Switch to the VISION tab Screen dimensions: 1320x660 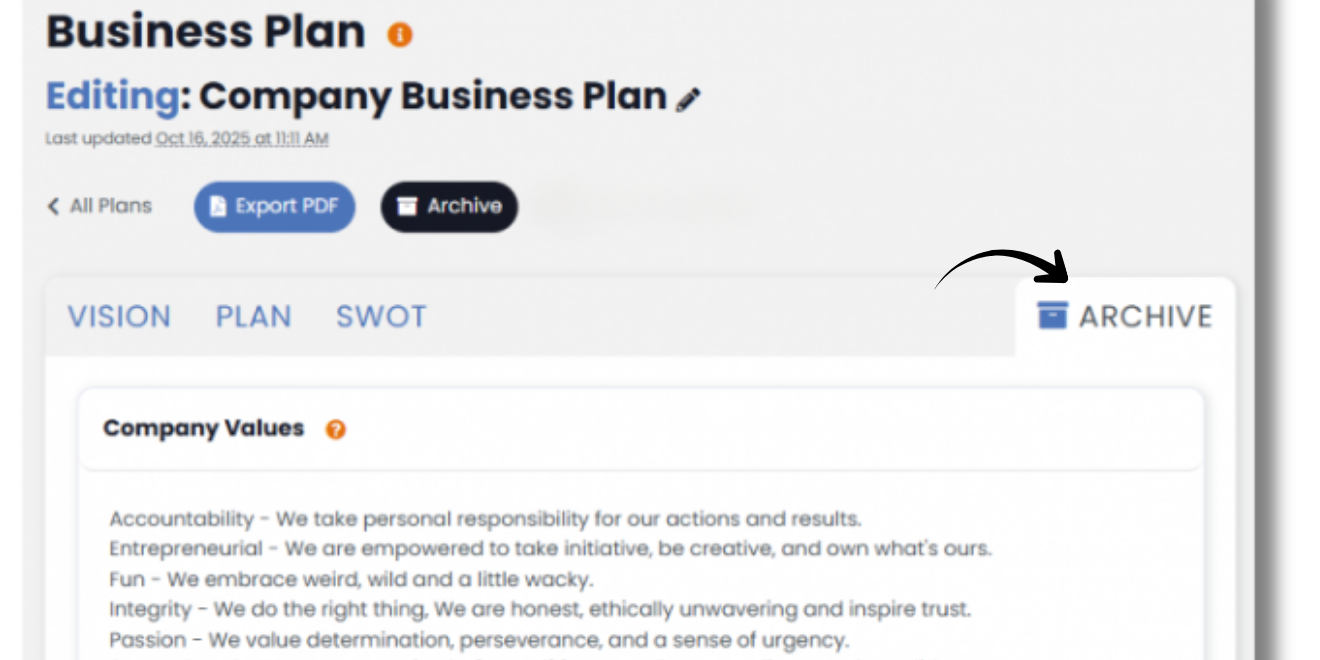tap(119, 317)
